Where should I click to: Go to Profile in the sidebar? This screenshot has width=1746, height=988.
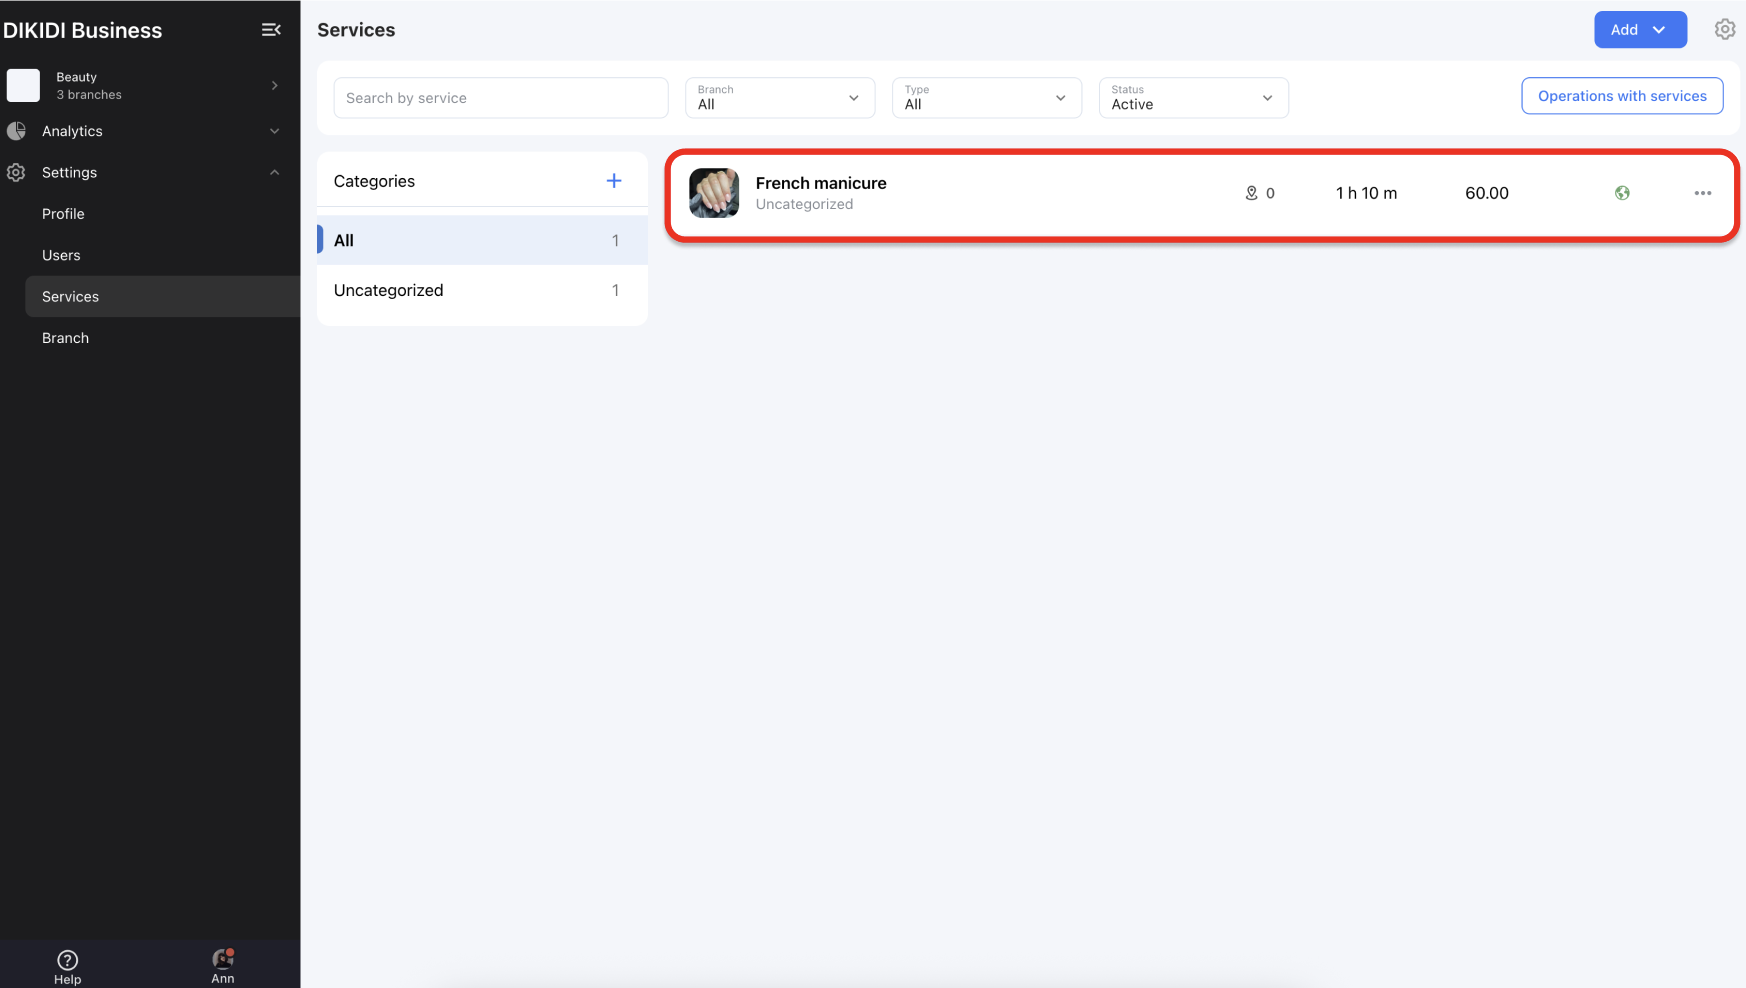(63, 214)
